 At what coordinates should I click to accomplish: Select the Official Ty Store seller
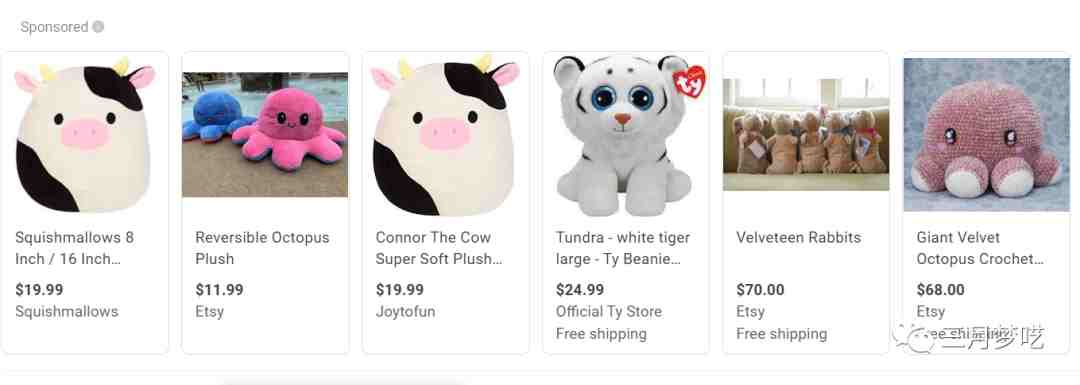tap(609, 312)
